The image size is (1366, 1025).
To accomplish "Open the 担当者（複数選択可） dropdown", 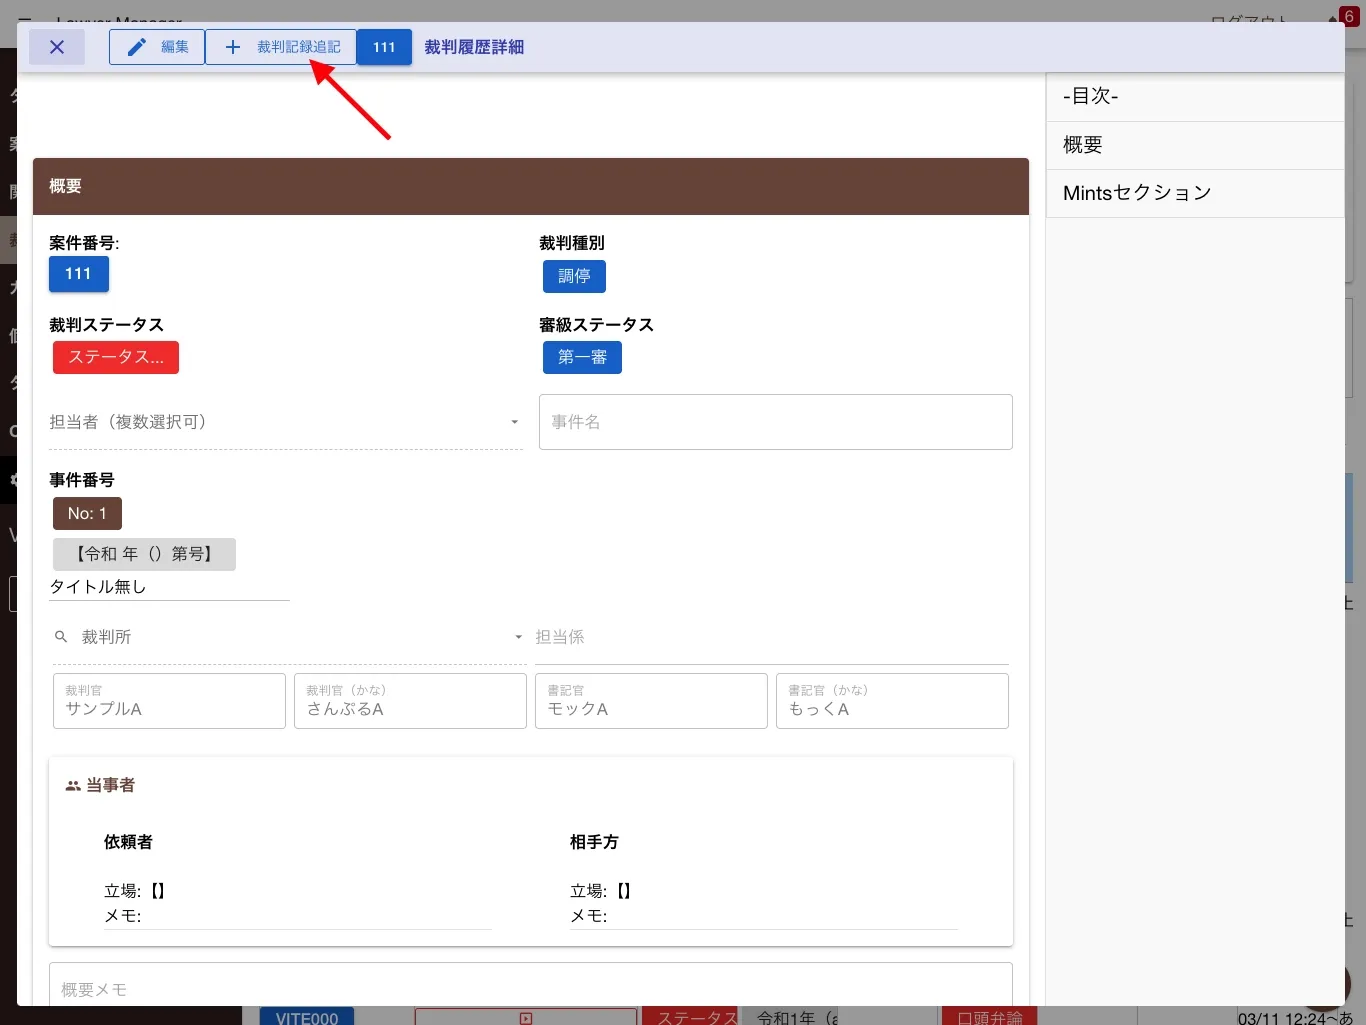I will coord(286,422).
